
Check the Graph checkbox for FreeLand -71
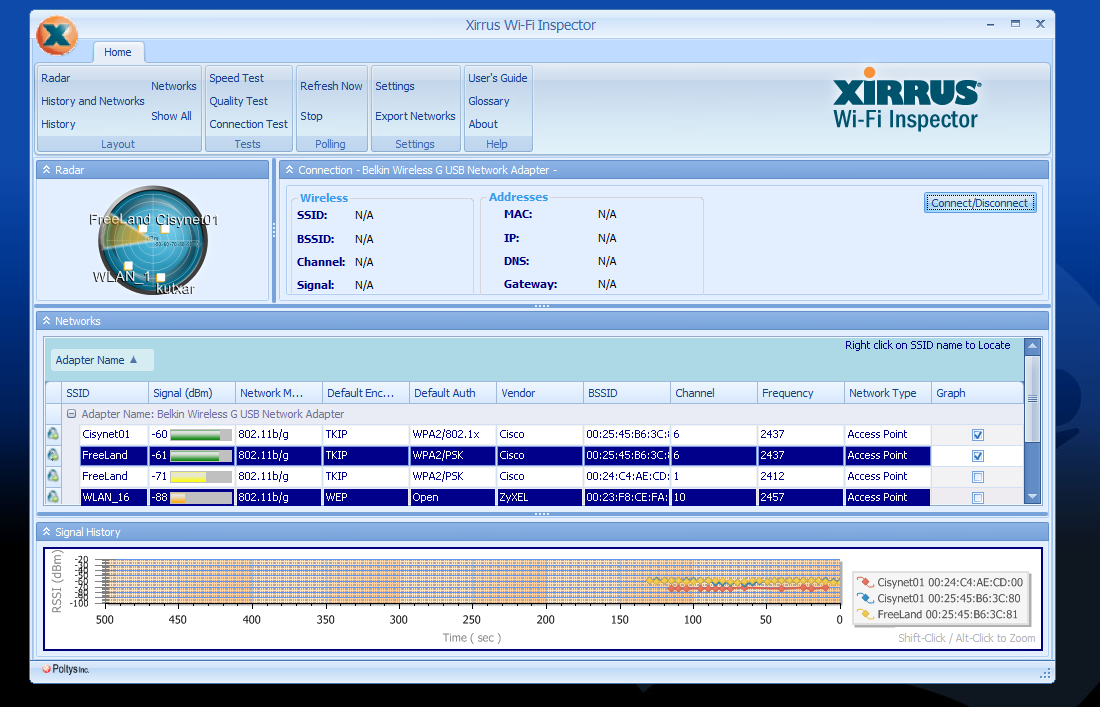978,477
